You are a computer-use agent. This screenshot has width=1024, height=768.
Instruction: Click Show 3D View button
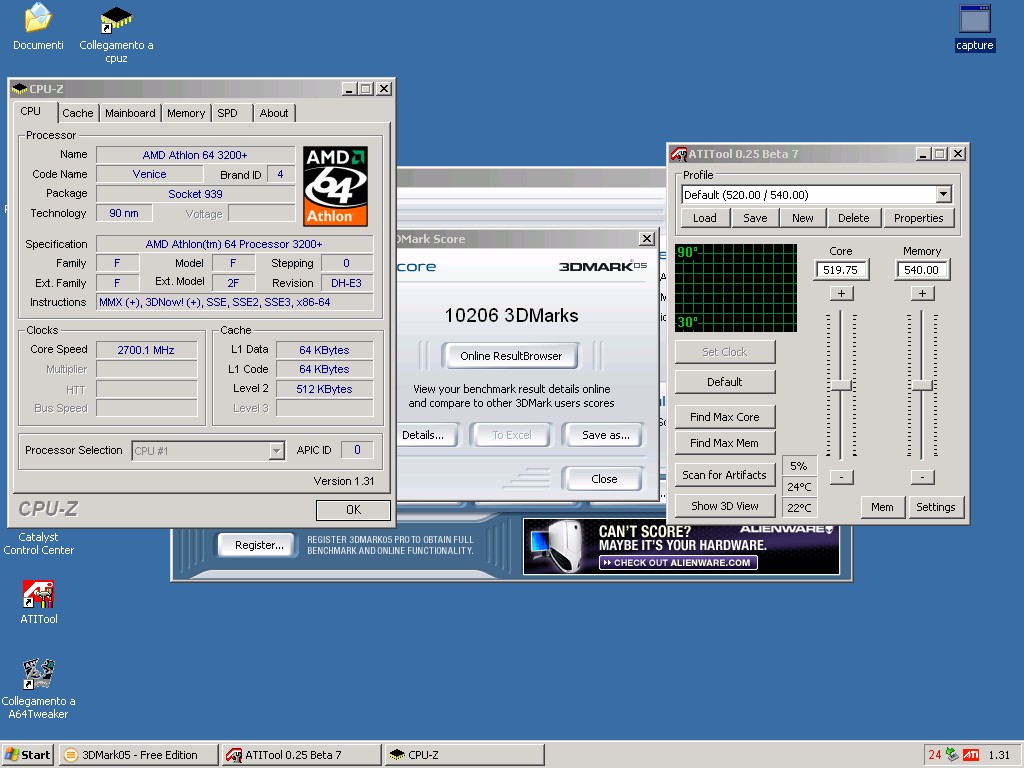(725, 506)
